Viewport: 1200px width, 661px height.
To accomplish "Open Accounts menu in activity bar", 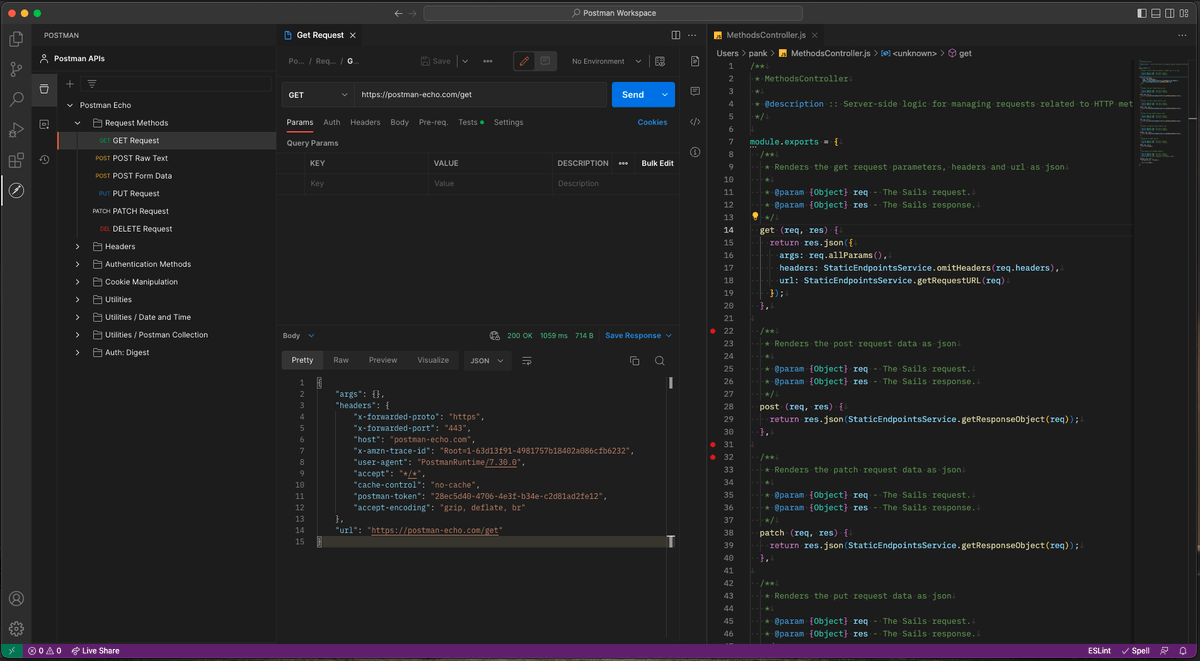I will click(16, 599).
